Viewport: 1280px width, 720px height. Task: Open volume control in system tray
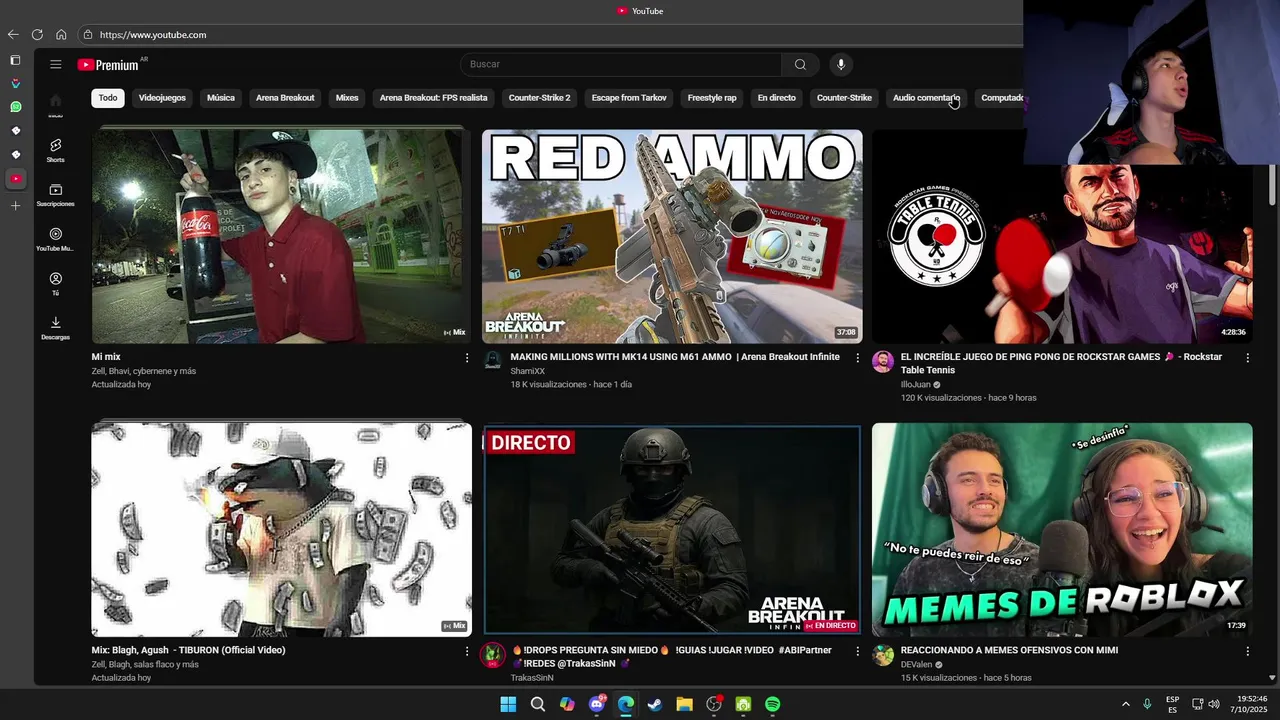click(1214, 704)
